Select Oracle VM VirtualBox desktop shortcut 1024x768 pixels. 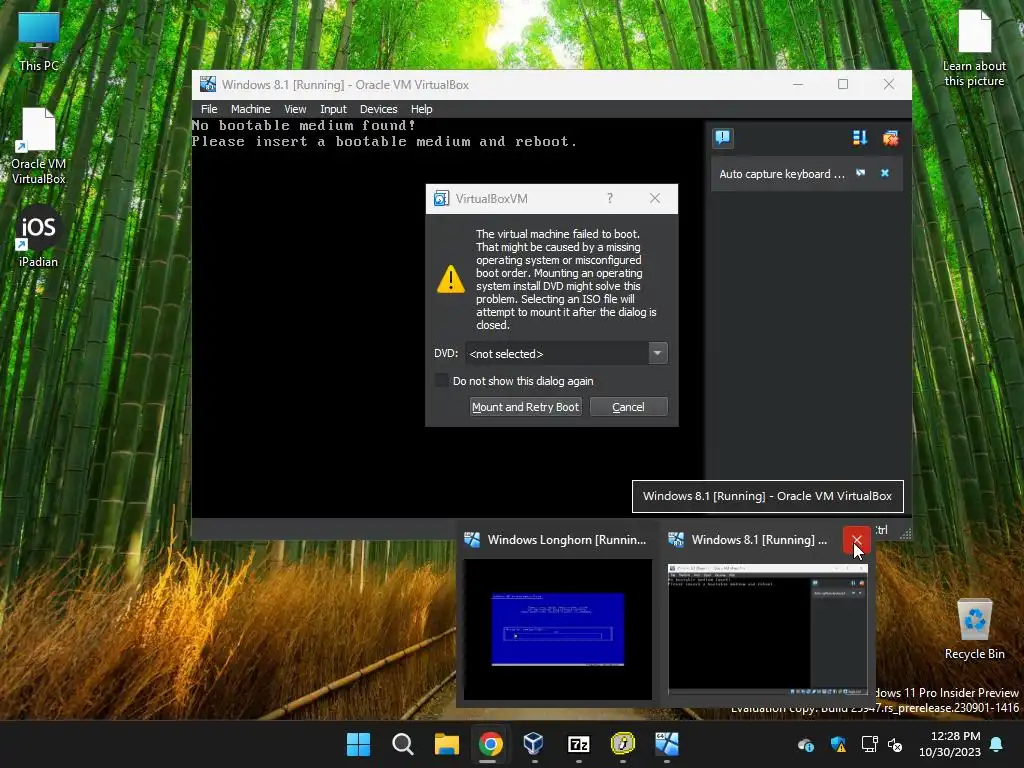pos(39,146)
